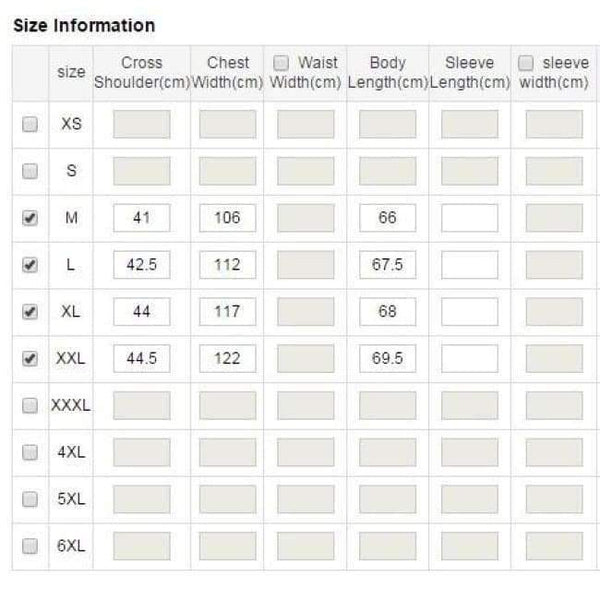
Task: Click Sleeve Length input in XXL row
Action: (x=469, y=358)
